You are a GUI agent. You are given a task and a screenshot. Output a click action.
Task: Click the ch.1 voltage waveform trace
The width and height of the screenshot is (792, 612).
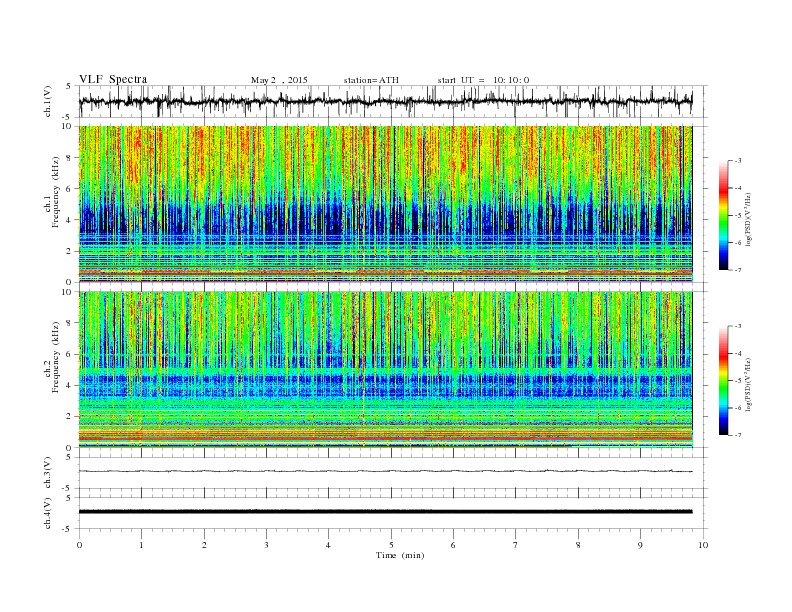tap(385, 101)
